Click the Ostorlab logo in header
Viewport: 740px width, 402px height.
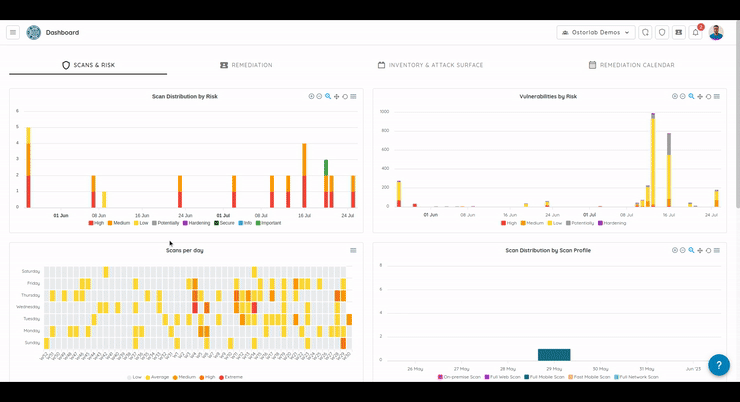(34, 32)
